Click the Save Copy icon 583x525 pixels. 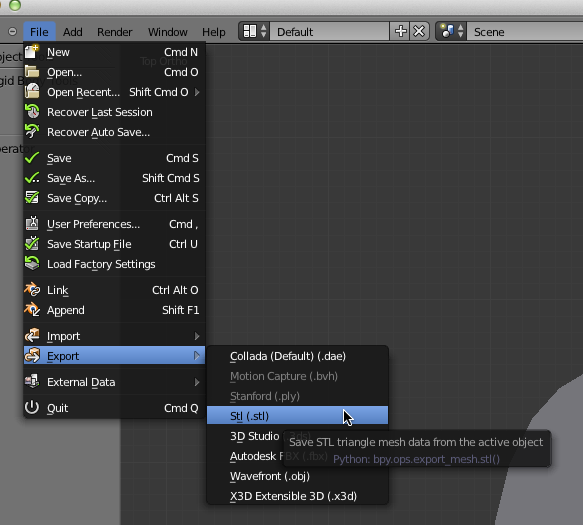click(32, 197)
